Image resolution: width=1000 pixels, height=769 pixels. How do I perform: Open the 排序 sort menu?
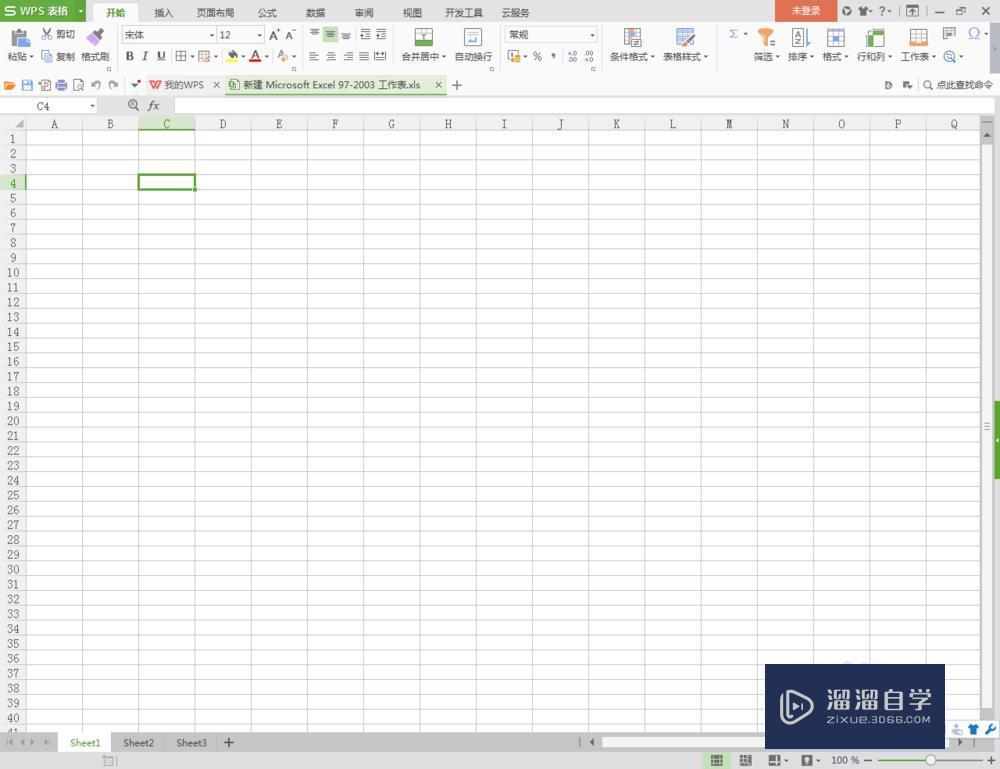coord(800,45)
